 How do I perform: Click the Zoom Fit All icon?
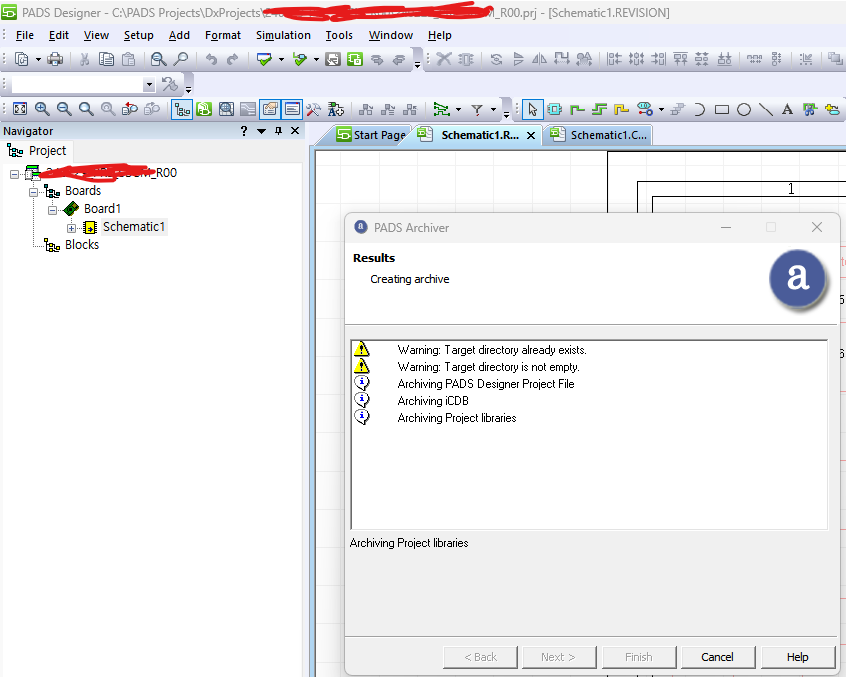20,110
